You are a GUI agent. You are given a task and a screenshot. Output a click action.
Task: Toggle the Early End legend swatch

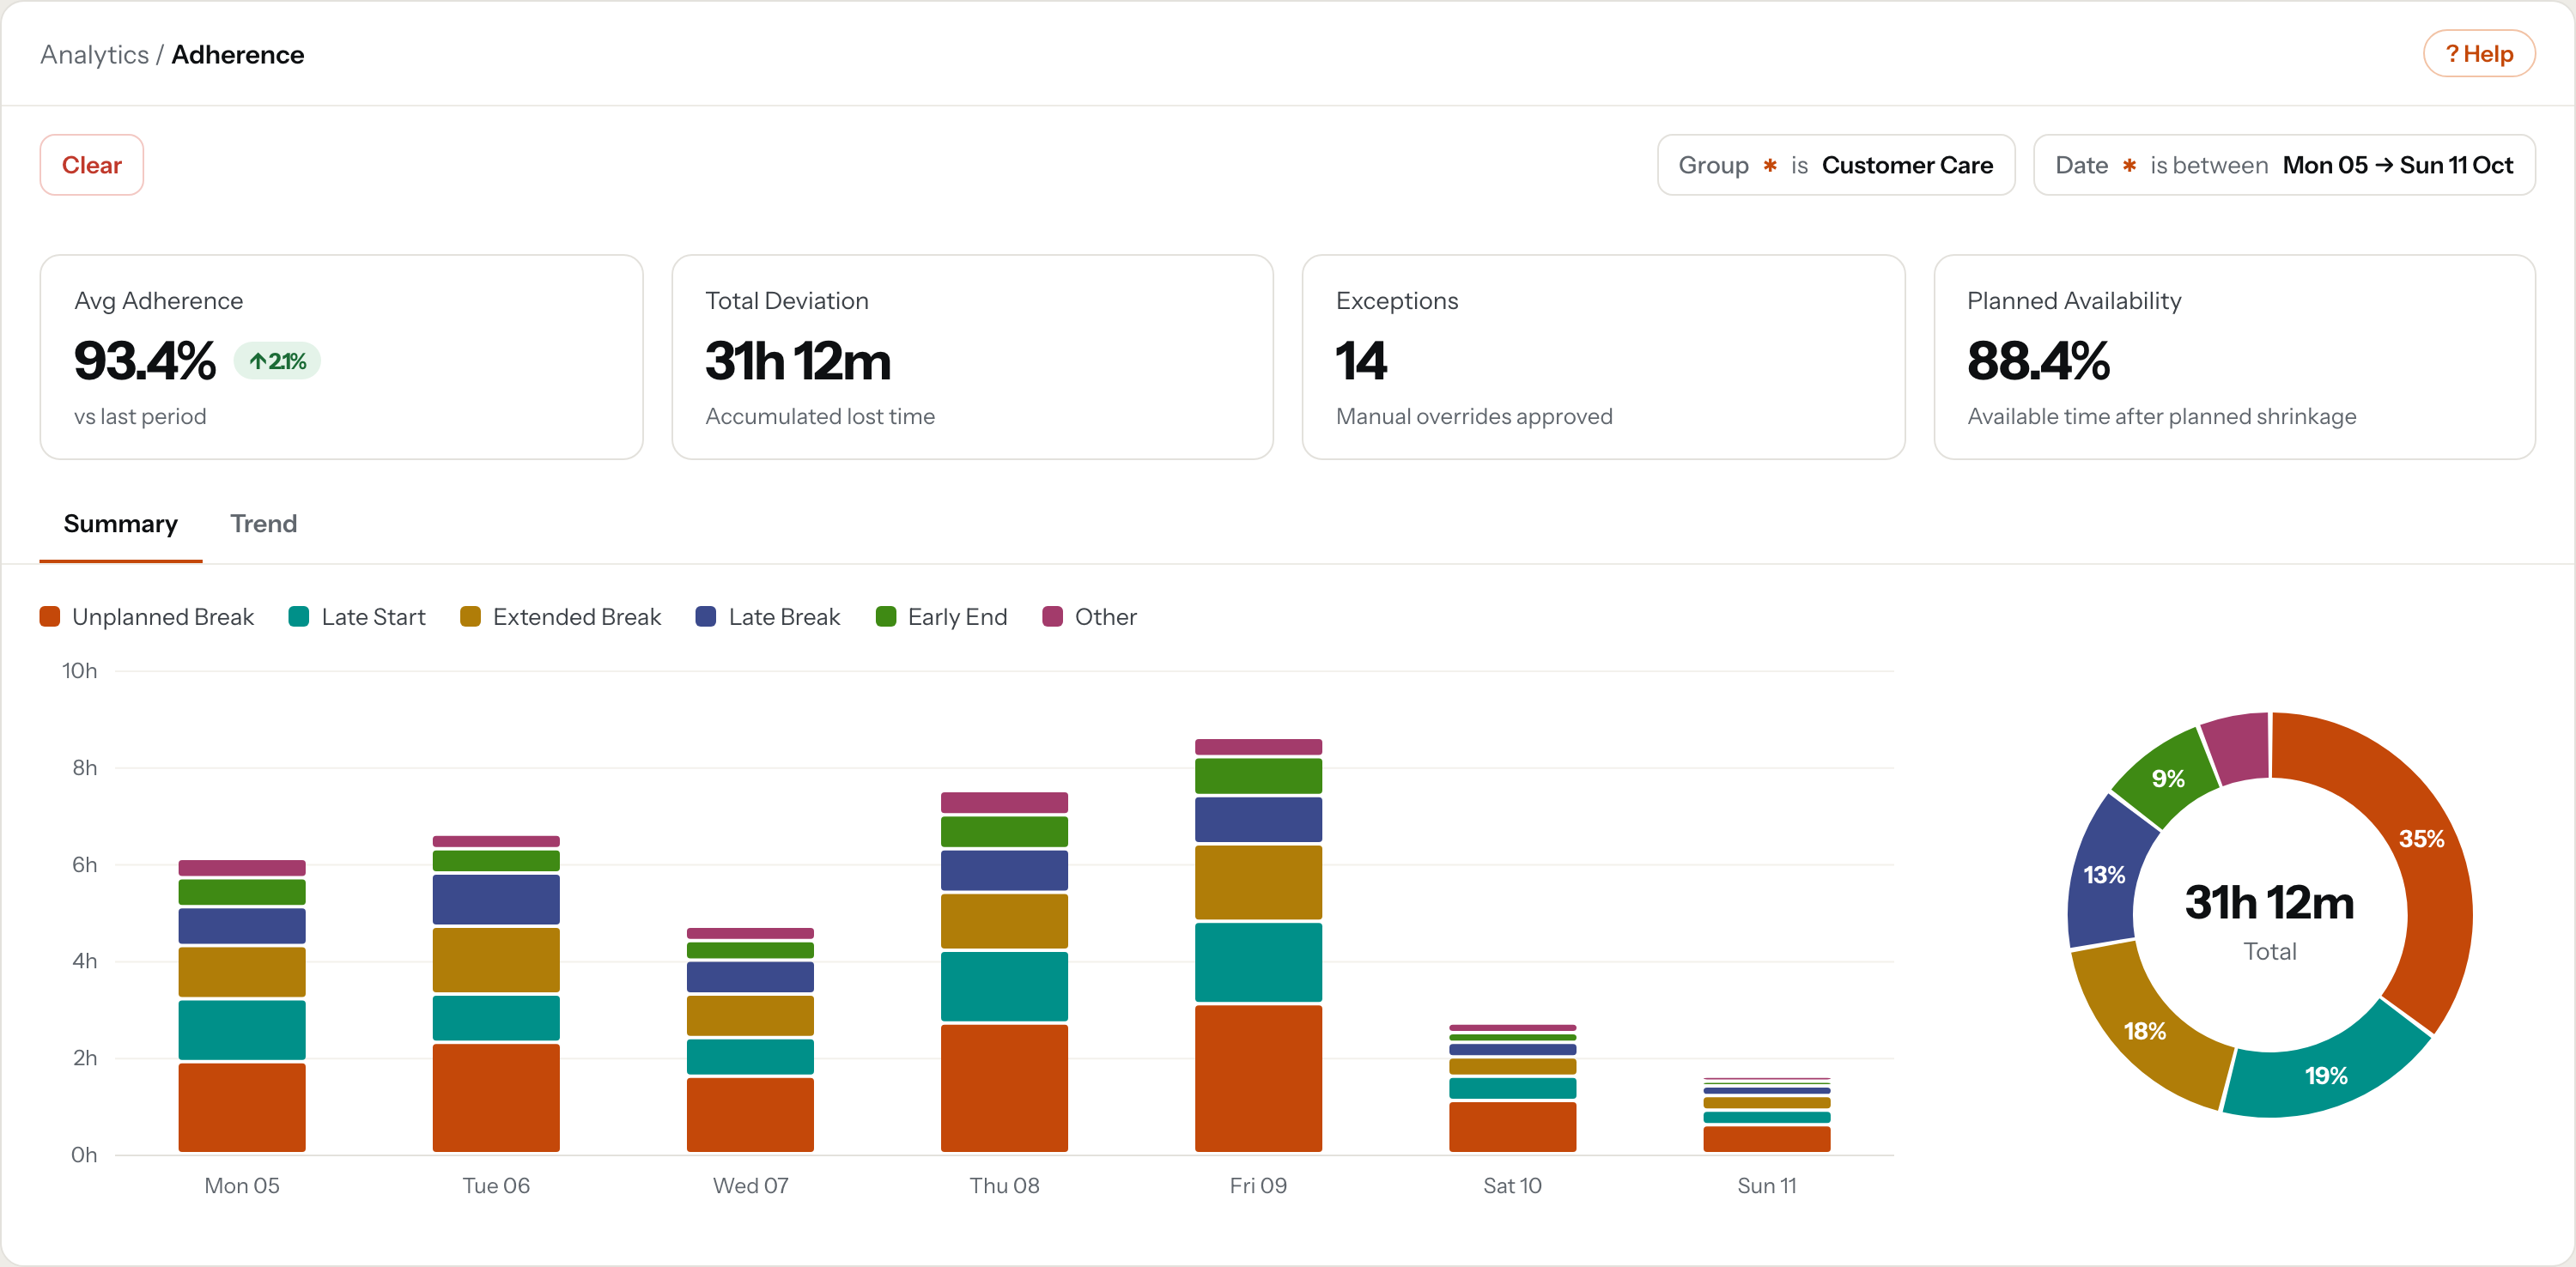click(886, 617)
